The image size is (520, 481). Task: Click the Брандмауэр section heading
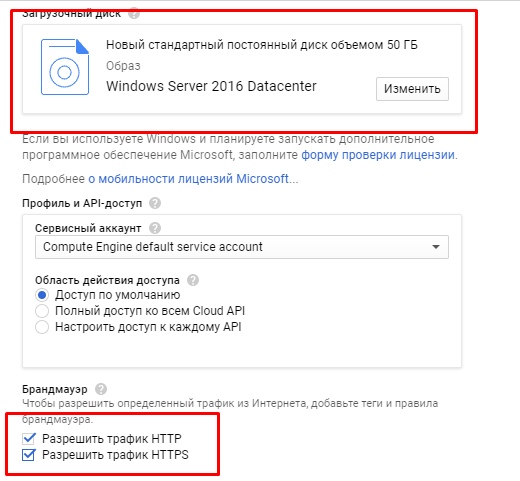pos(55,389)
